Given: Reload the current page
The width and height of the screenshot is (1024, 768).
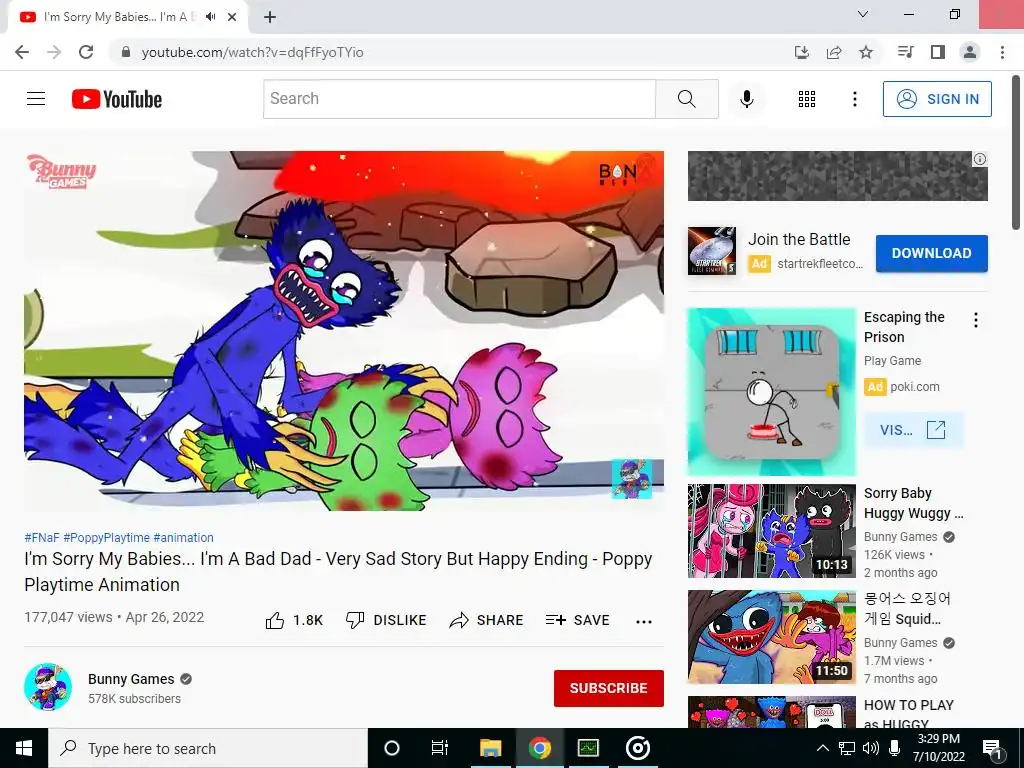Looking at the screenshot, I should [86, 52].
